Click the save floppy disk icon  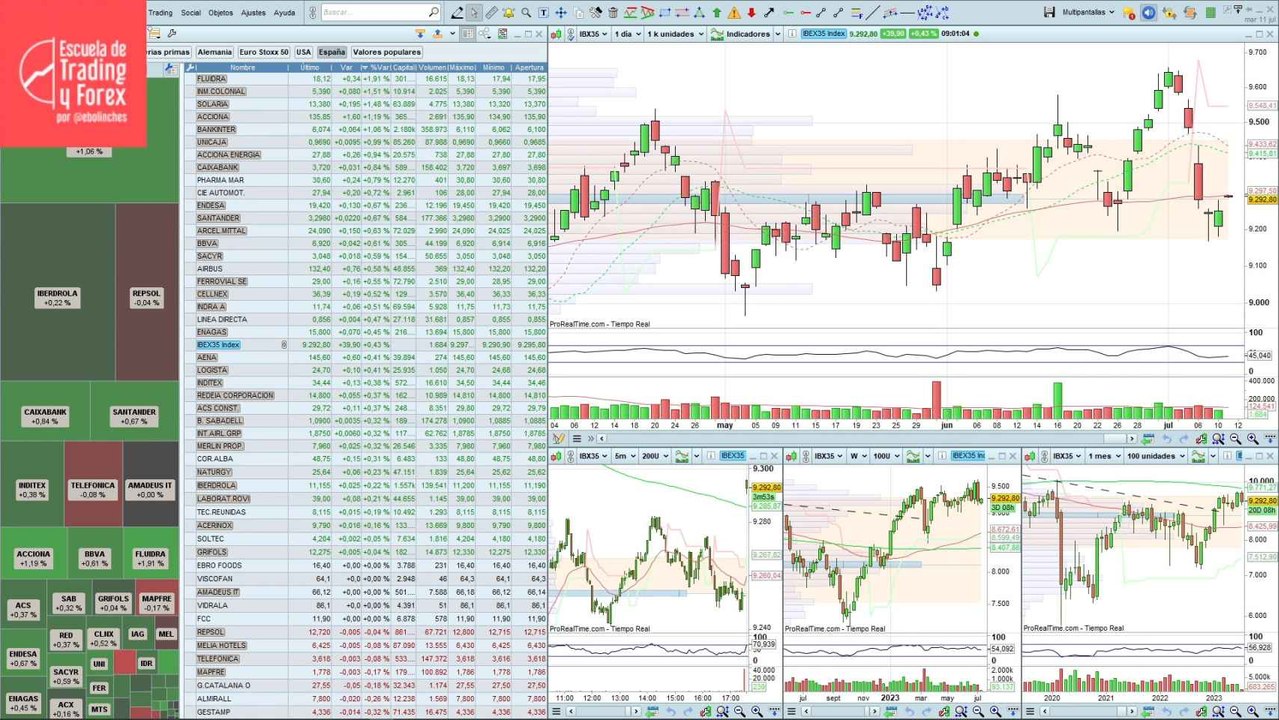(1049, 12)
